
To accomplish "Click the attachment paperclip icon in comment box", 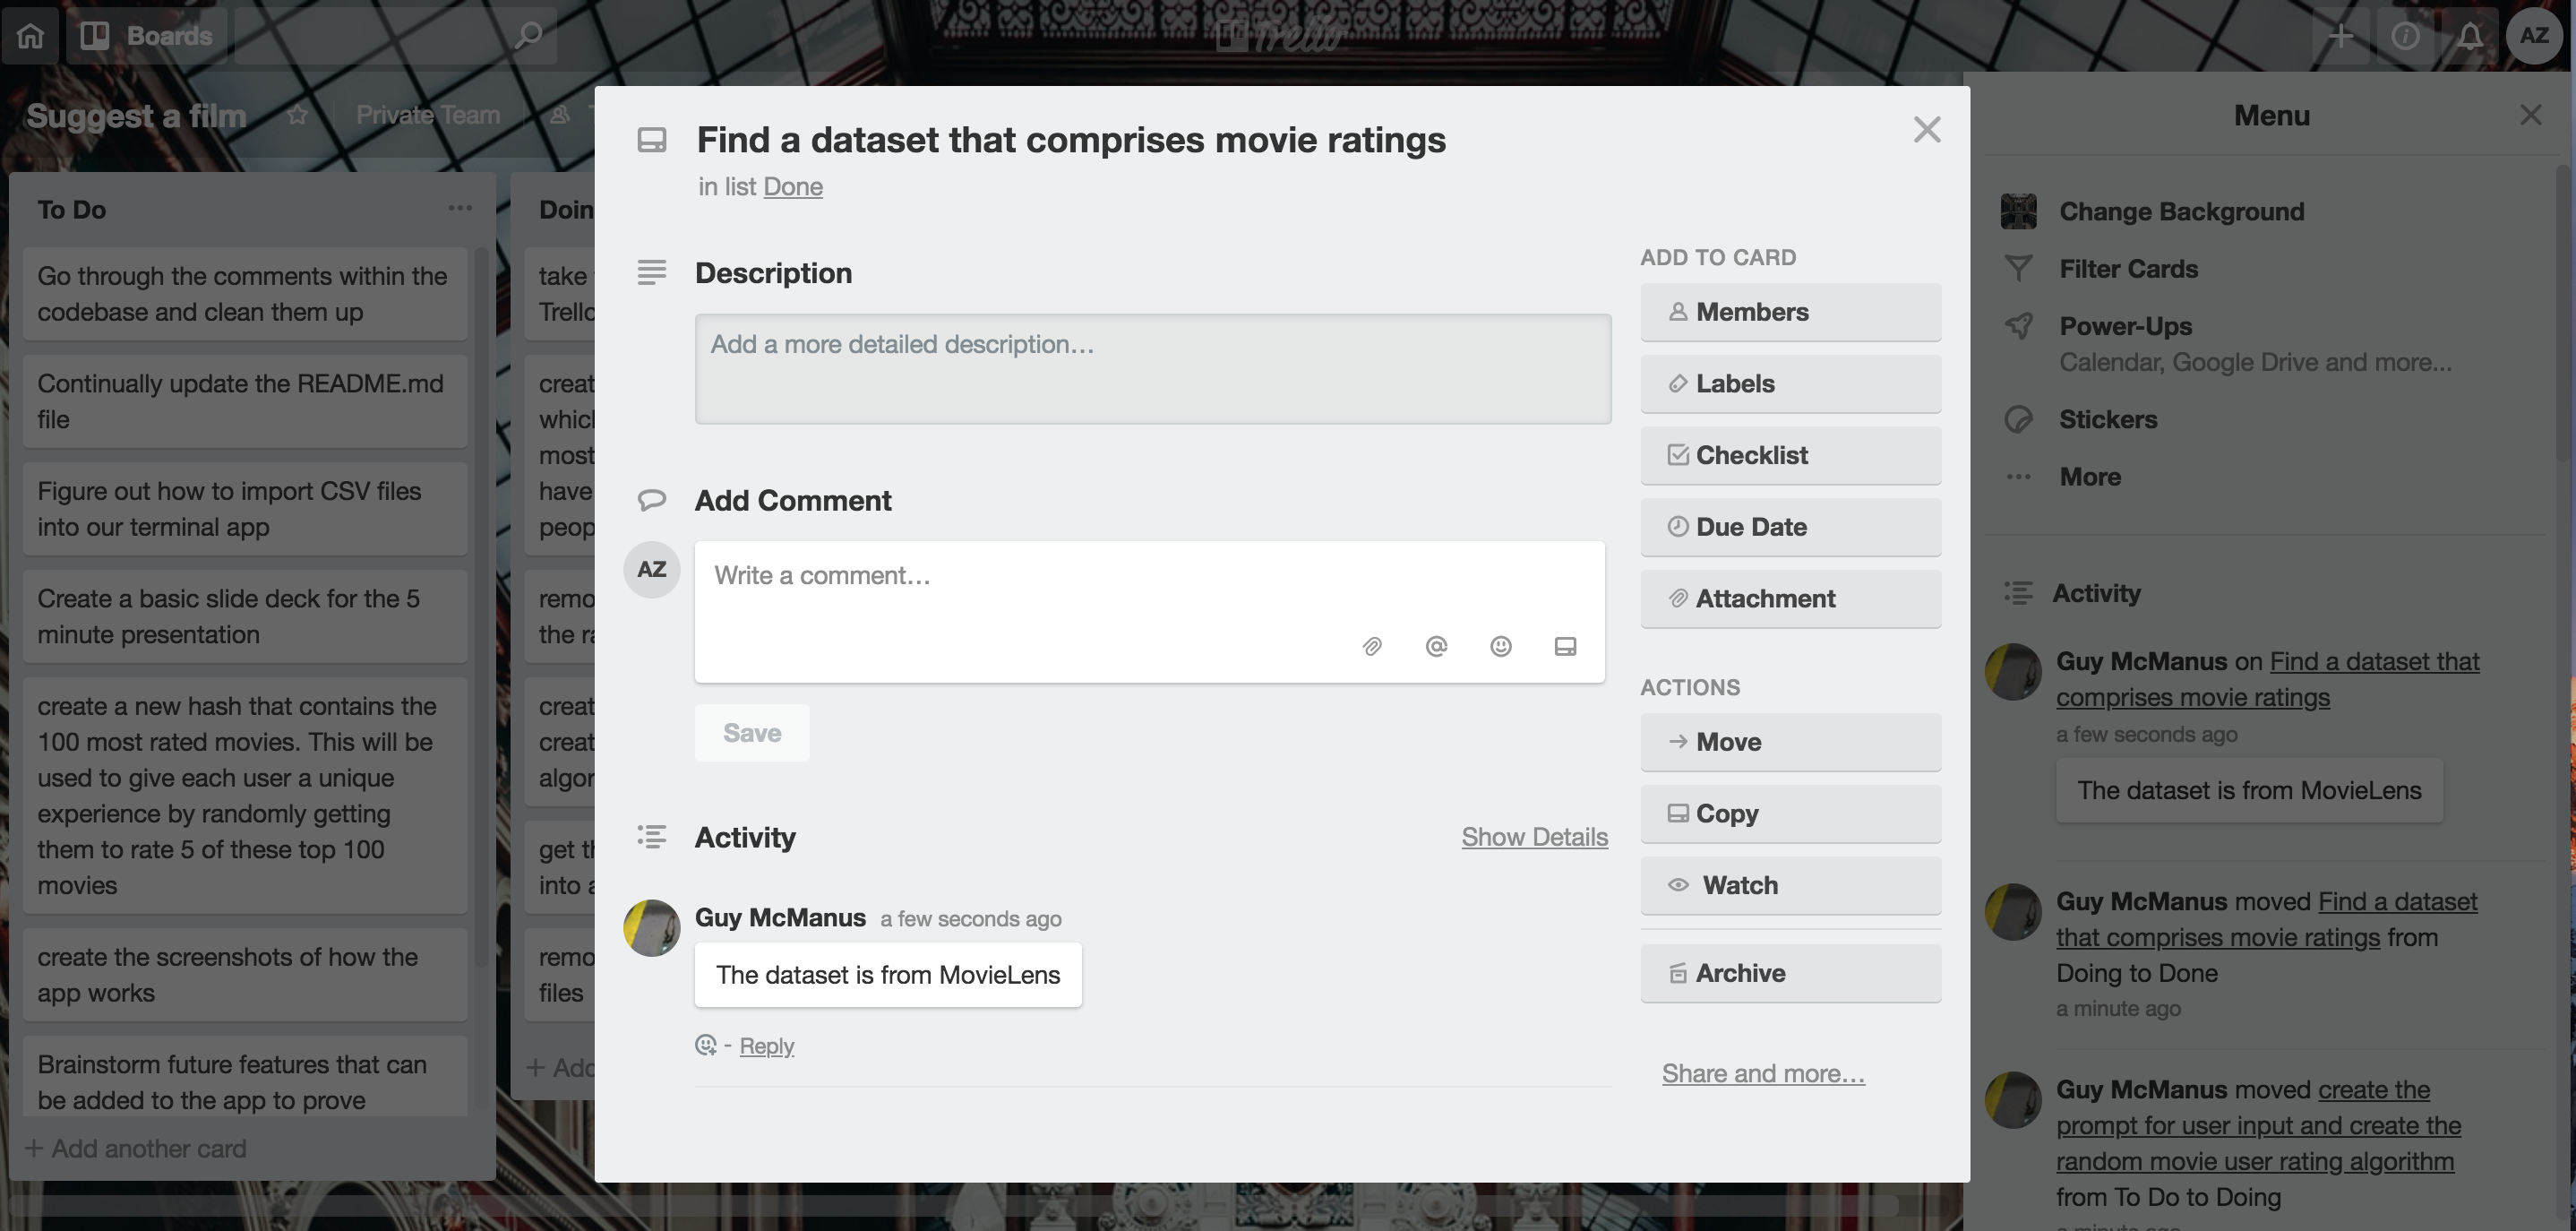I will click(1372, 647).
